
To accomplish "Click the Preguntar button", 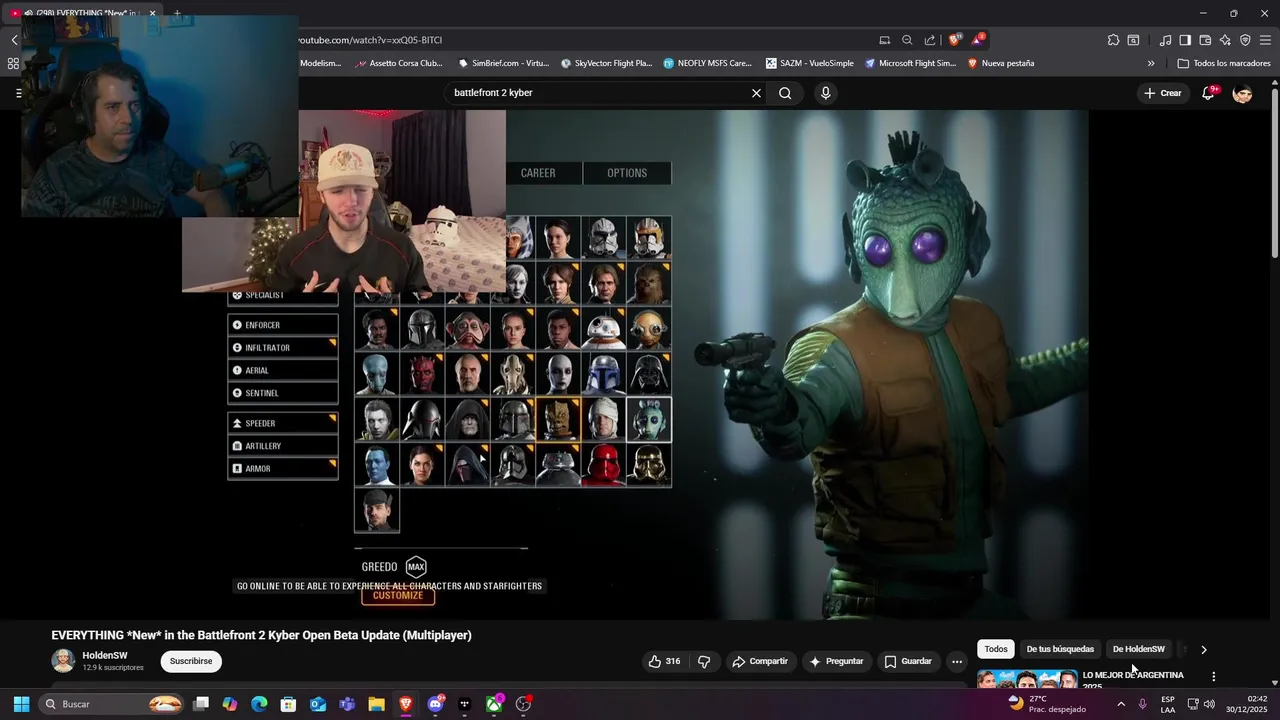I will click(x=836, y=661).
